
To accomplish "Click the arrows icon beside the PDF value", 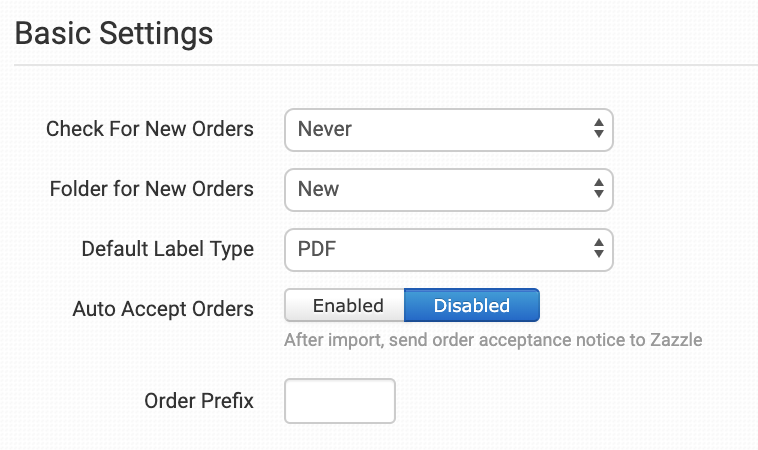I will click(x=598, y=249).
